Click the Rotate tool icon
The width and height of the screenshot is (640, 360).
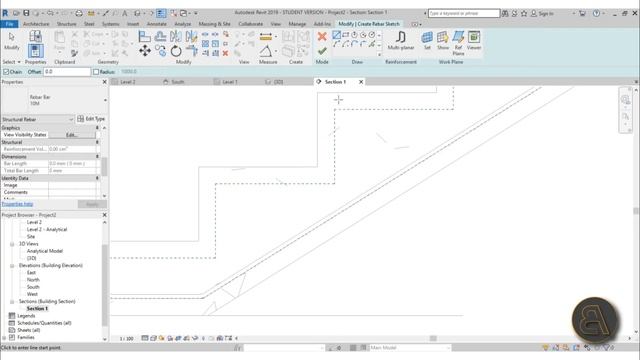pyautogui.click(x=176, y=51)
